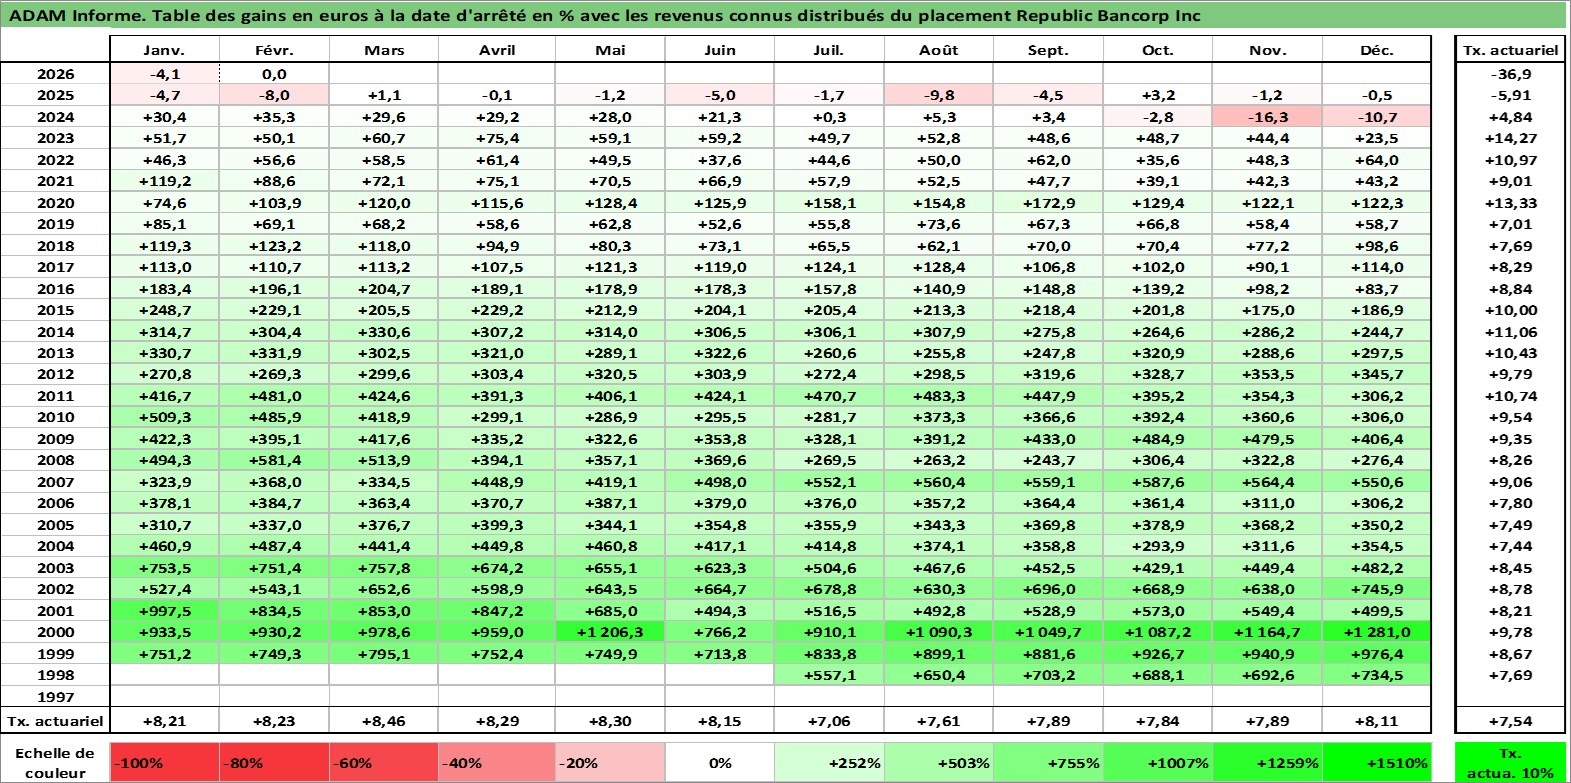
Task: Click the 'Avril' column header
Action: tap(497, 50)
